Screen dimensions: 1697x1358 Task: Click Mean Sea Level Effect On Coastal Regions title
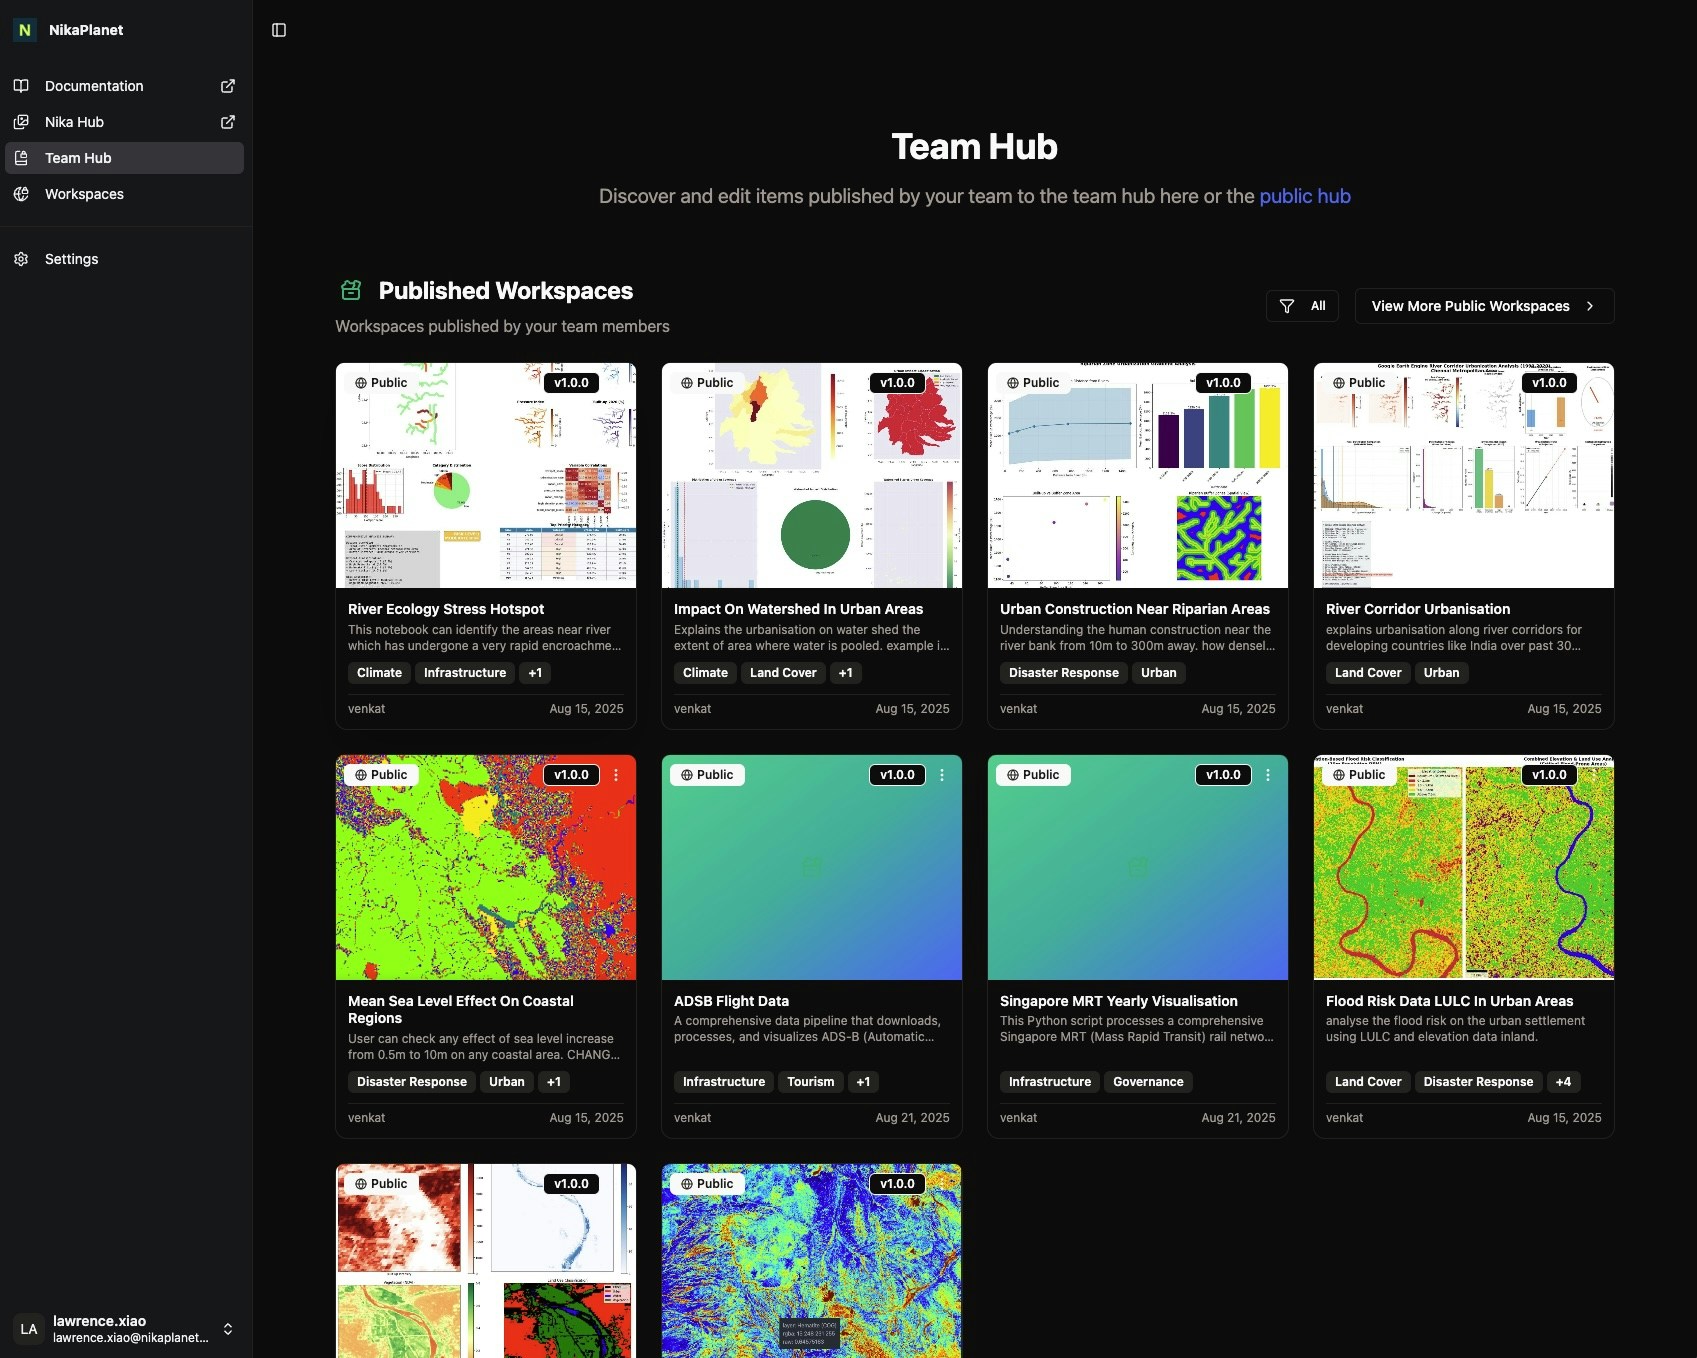coord(461,1010)
